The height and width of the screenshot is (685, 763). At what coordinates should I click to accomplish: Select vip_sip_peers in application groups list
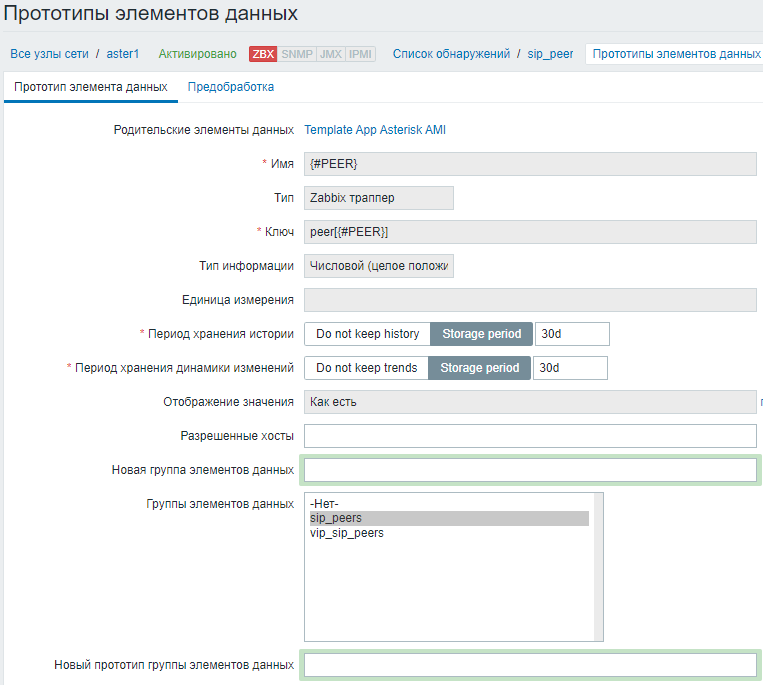point(347,533)
